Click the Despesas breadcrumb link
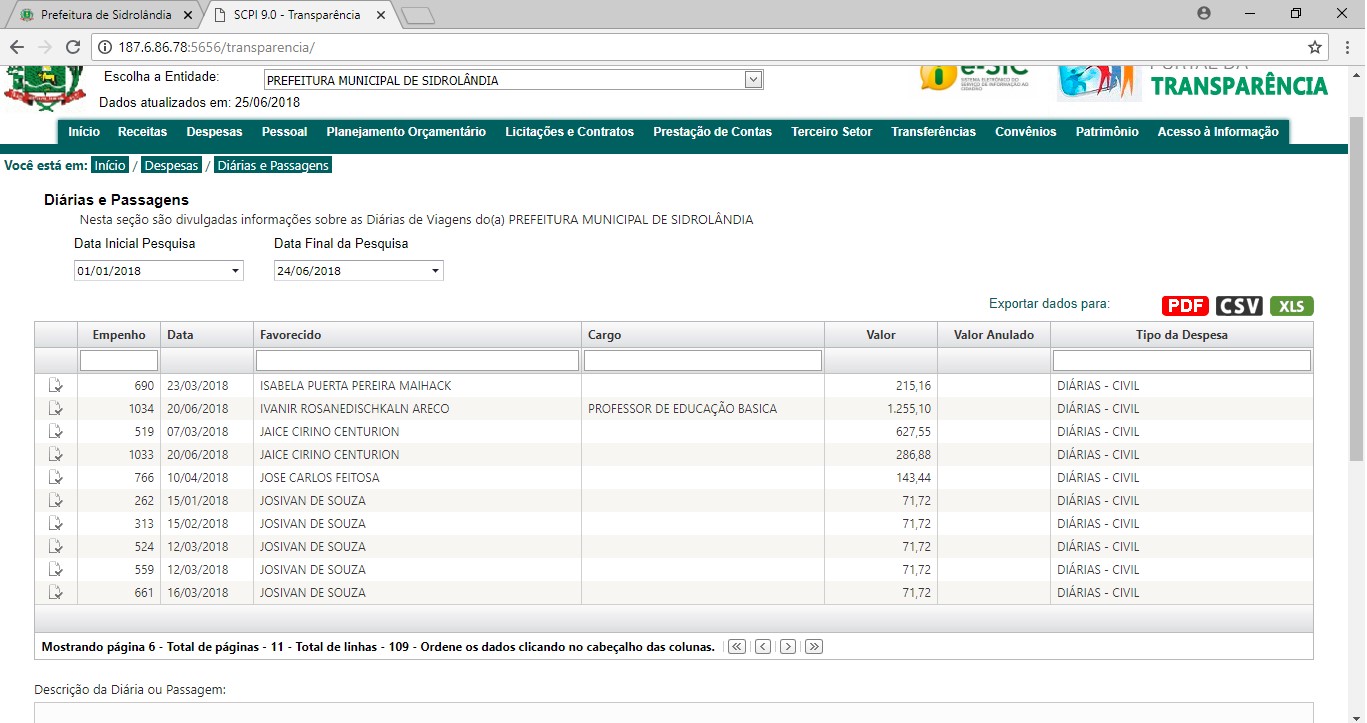This screenshot has height=723, width=1367. click(171, 165)
